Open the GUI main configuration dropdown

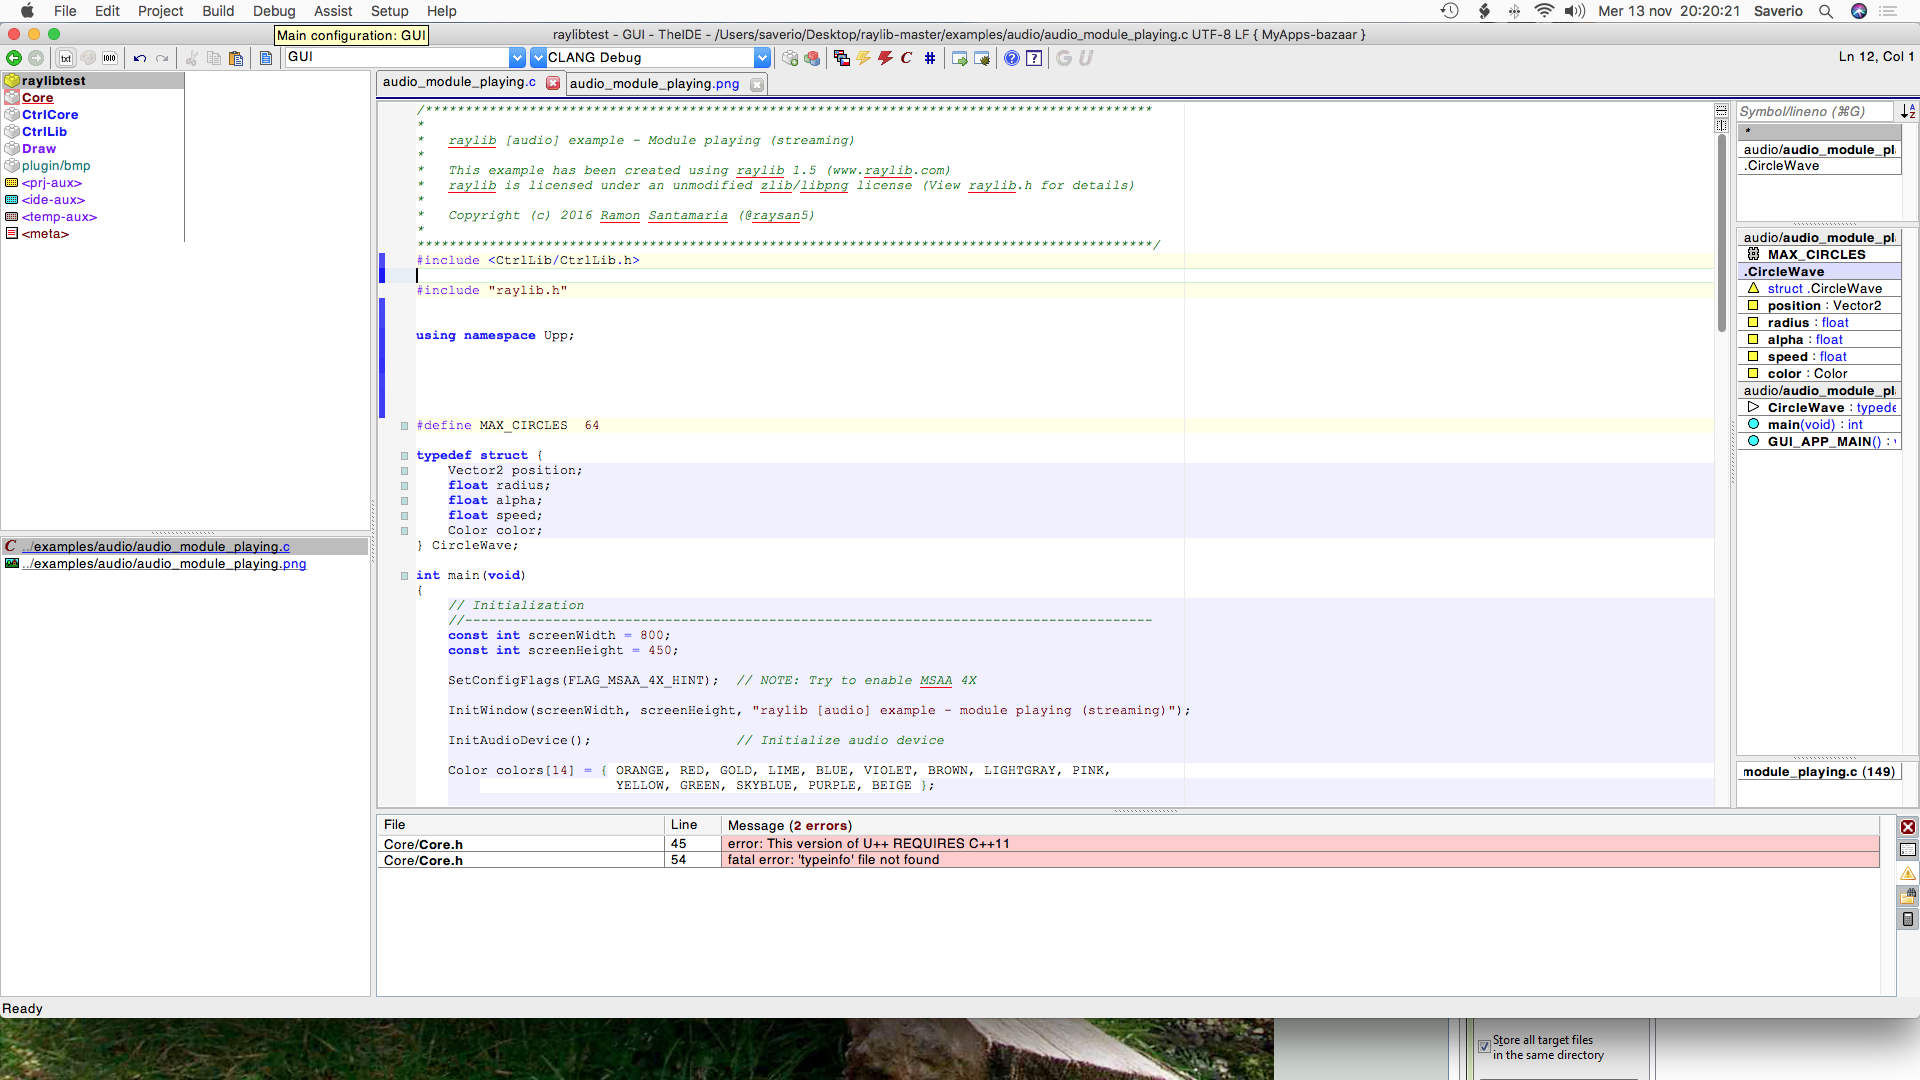coord(517,58)
